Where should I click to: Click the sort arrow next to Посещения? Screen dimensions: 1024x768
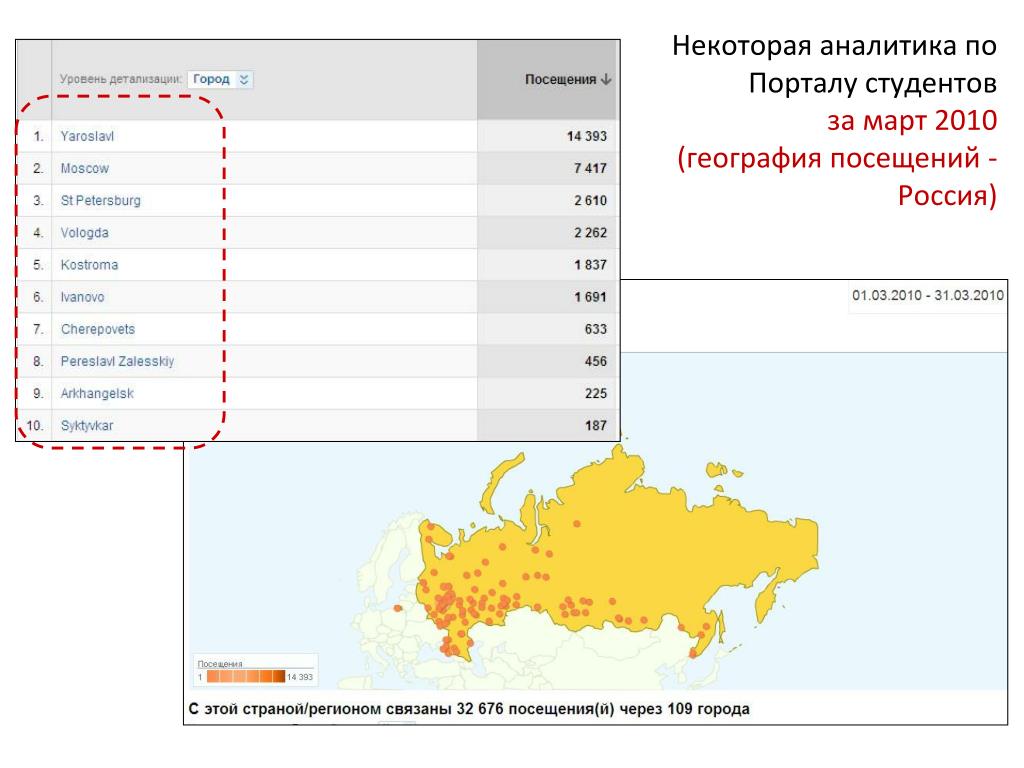coord(605,80)
